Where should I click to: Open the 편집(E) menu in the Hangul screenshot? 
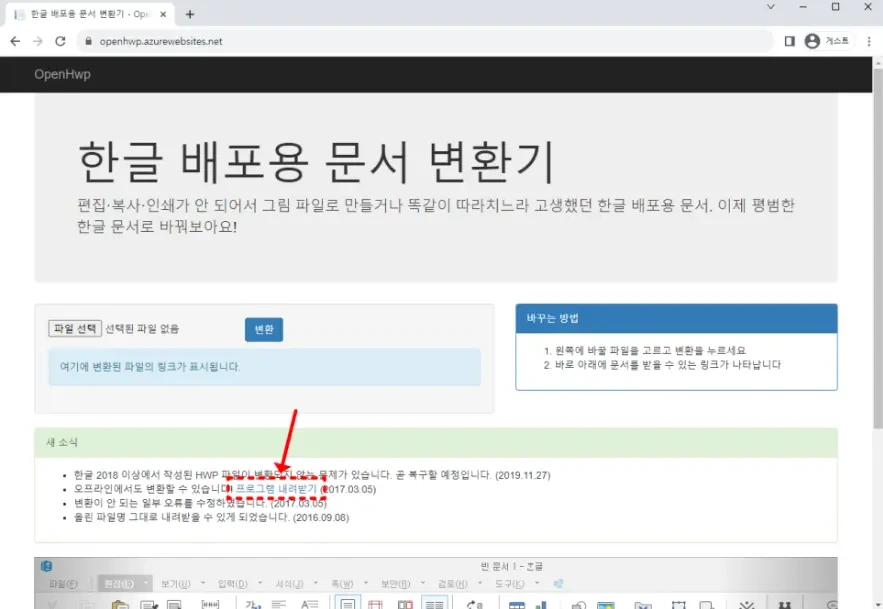(119, 584)
